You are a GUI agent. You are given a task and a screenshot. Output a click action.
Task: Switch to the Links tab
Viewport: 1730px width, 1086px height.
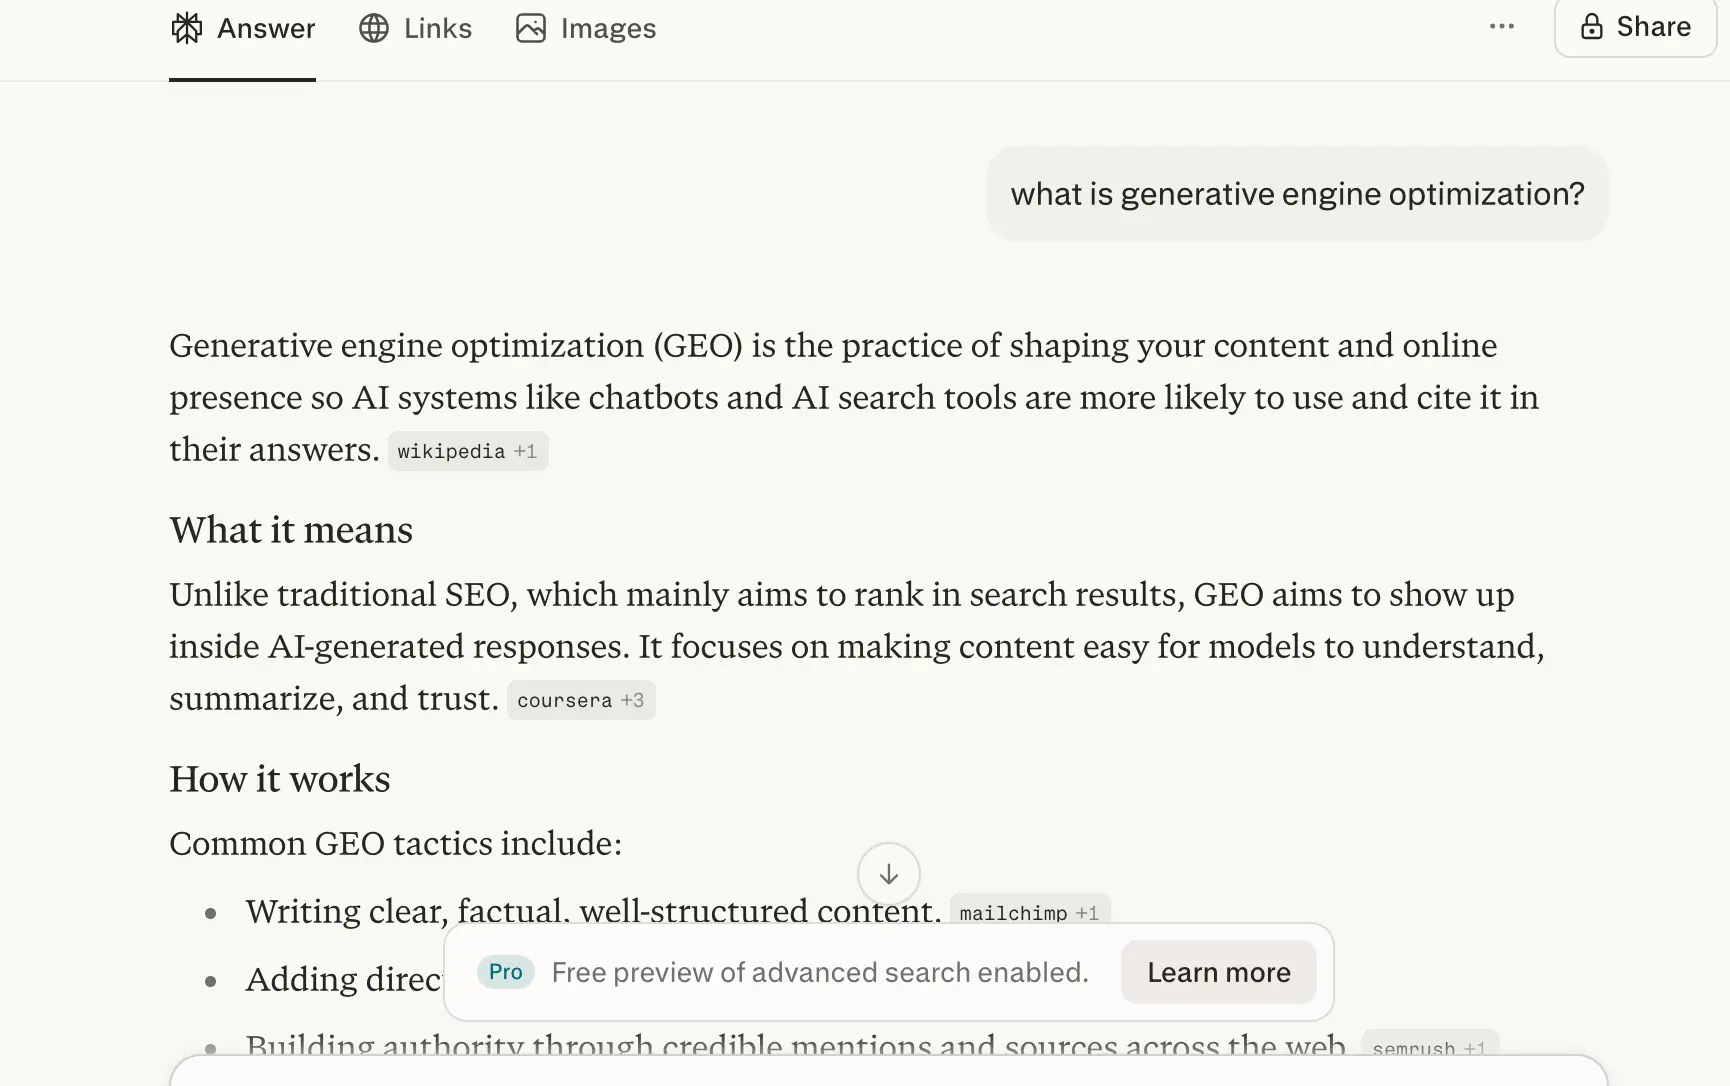coord(415,28)
